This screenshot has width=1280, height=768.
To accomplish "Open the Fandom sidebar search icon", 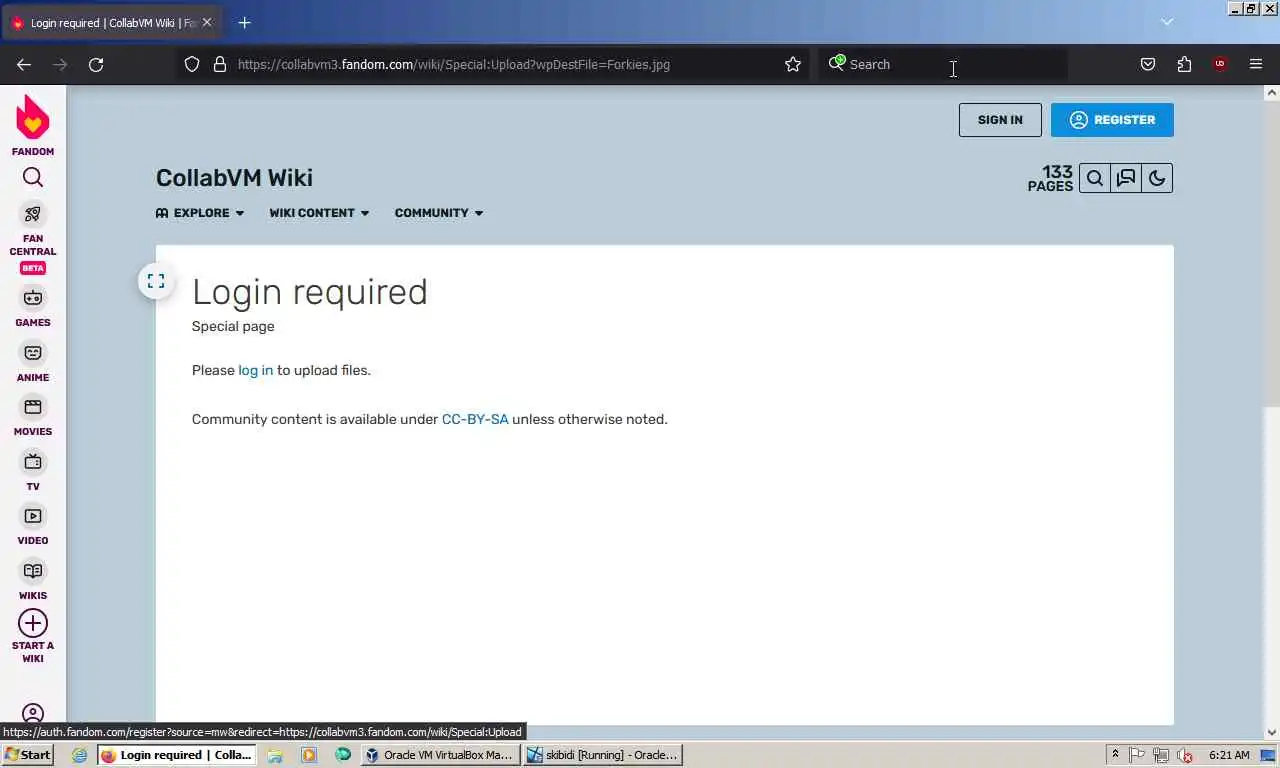I will click(x=33, y=178).
